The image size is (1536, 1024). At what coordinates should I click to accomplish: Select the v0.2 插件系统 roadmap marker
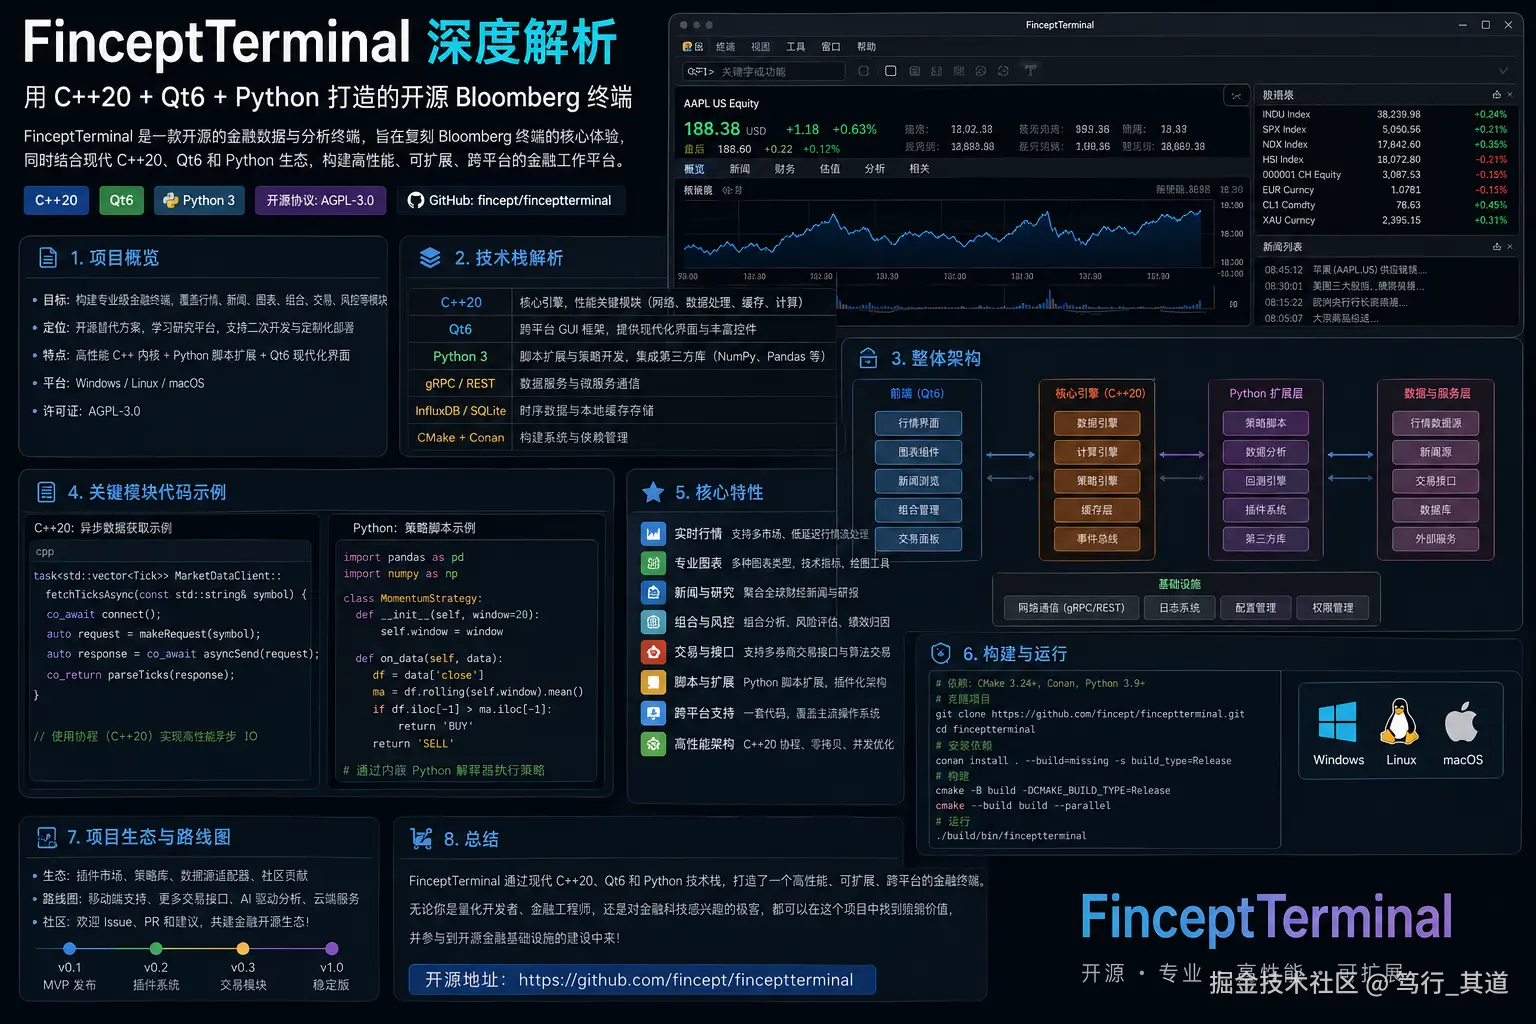coord(156,948)
